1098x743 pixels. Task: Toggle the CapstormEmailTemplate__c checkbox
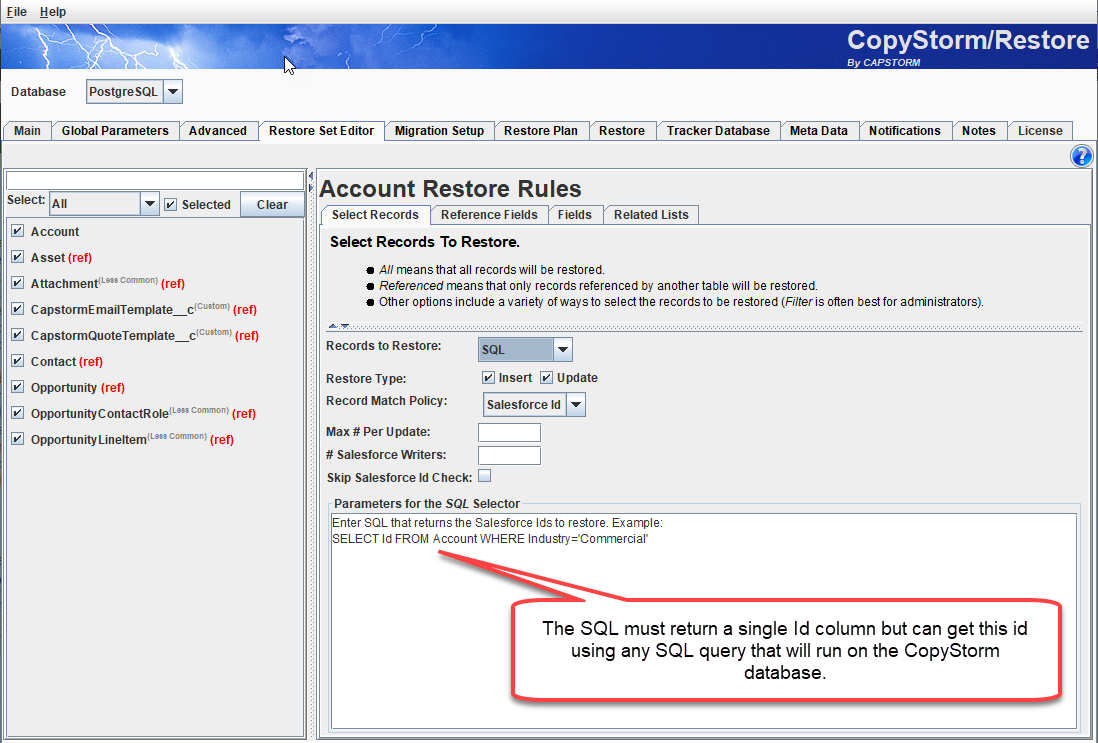click(x=18, y=308)
